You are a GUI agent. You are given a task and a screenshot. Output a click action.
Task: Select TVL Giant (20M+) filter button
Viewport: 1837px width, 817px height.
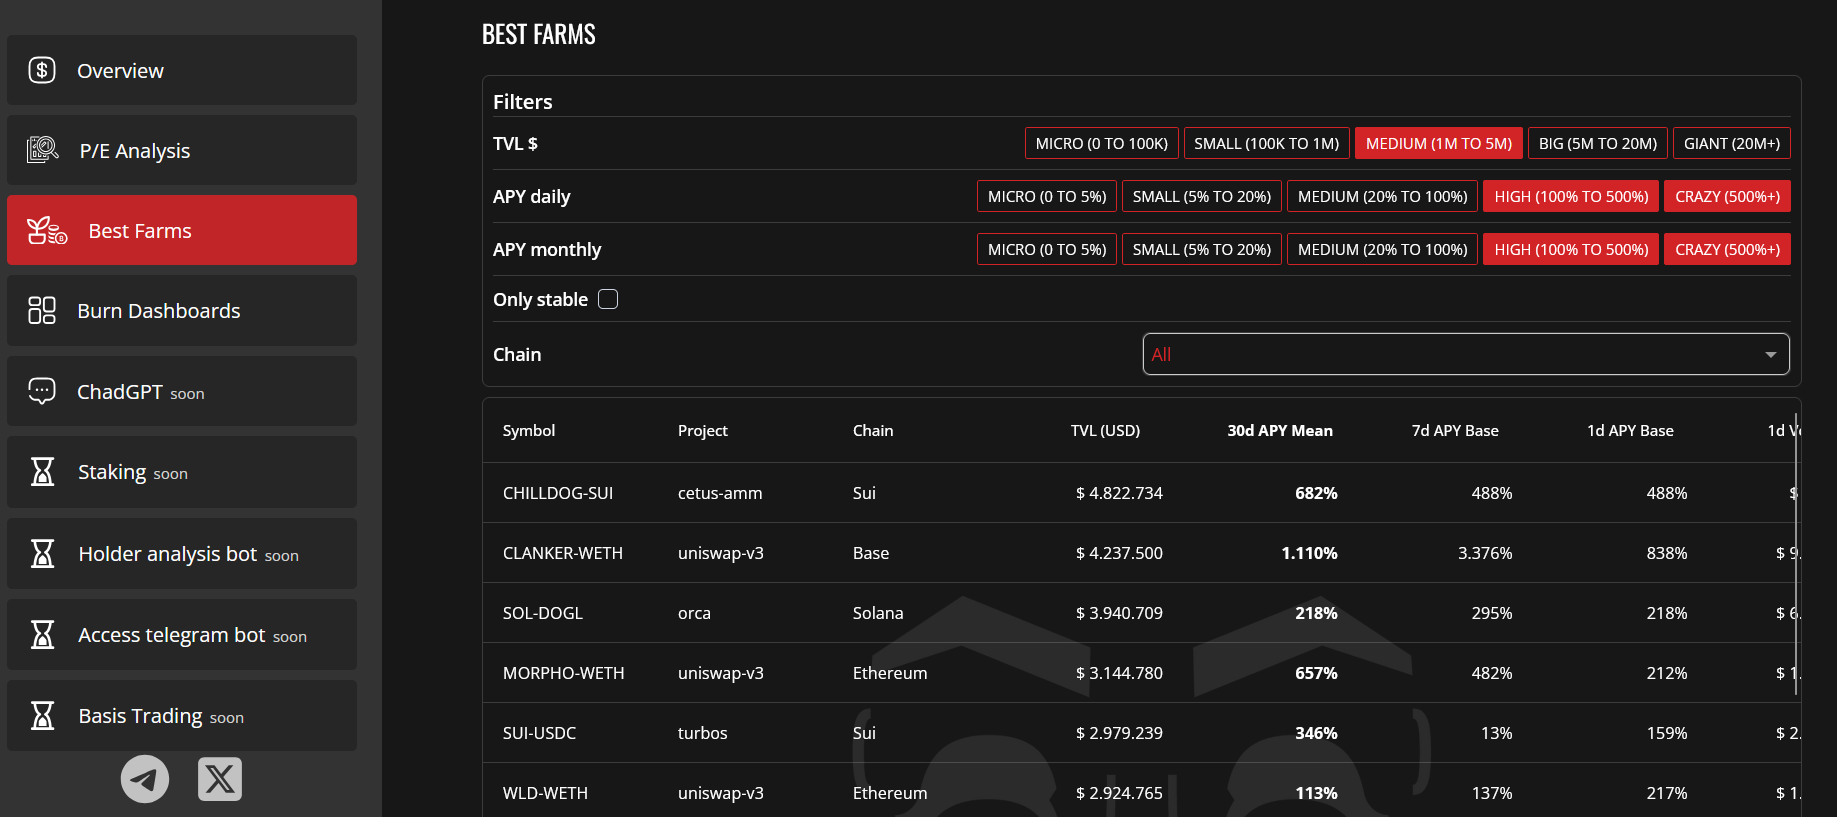[1731, 144]
